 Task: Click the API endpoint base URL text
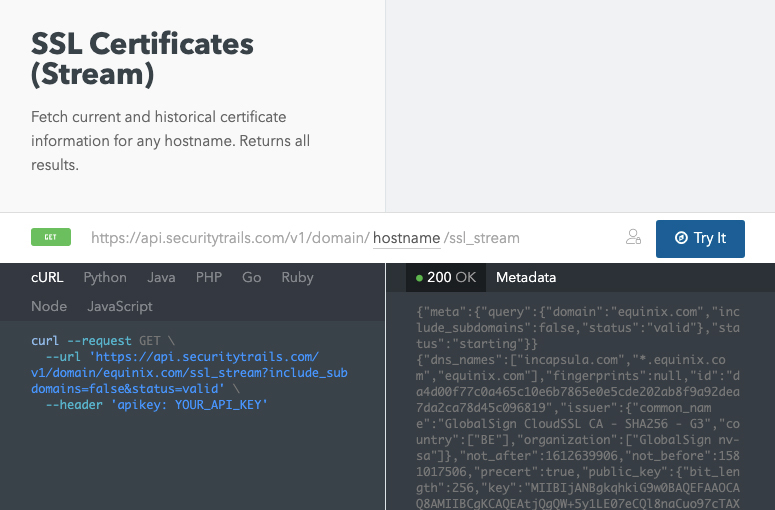[230, 238]
